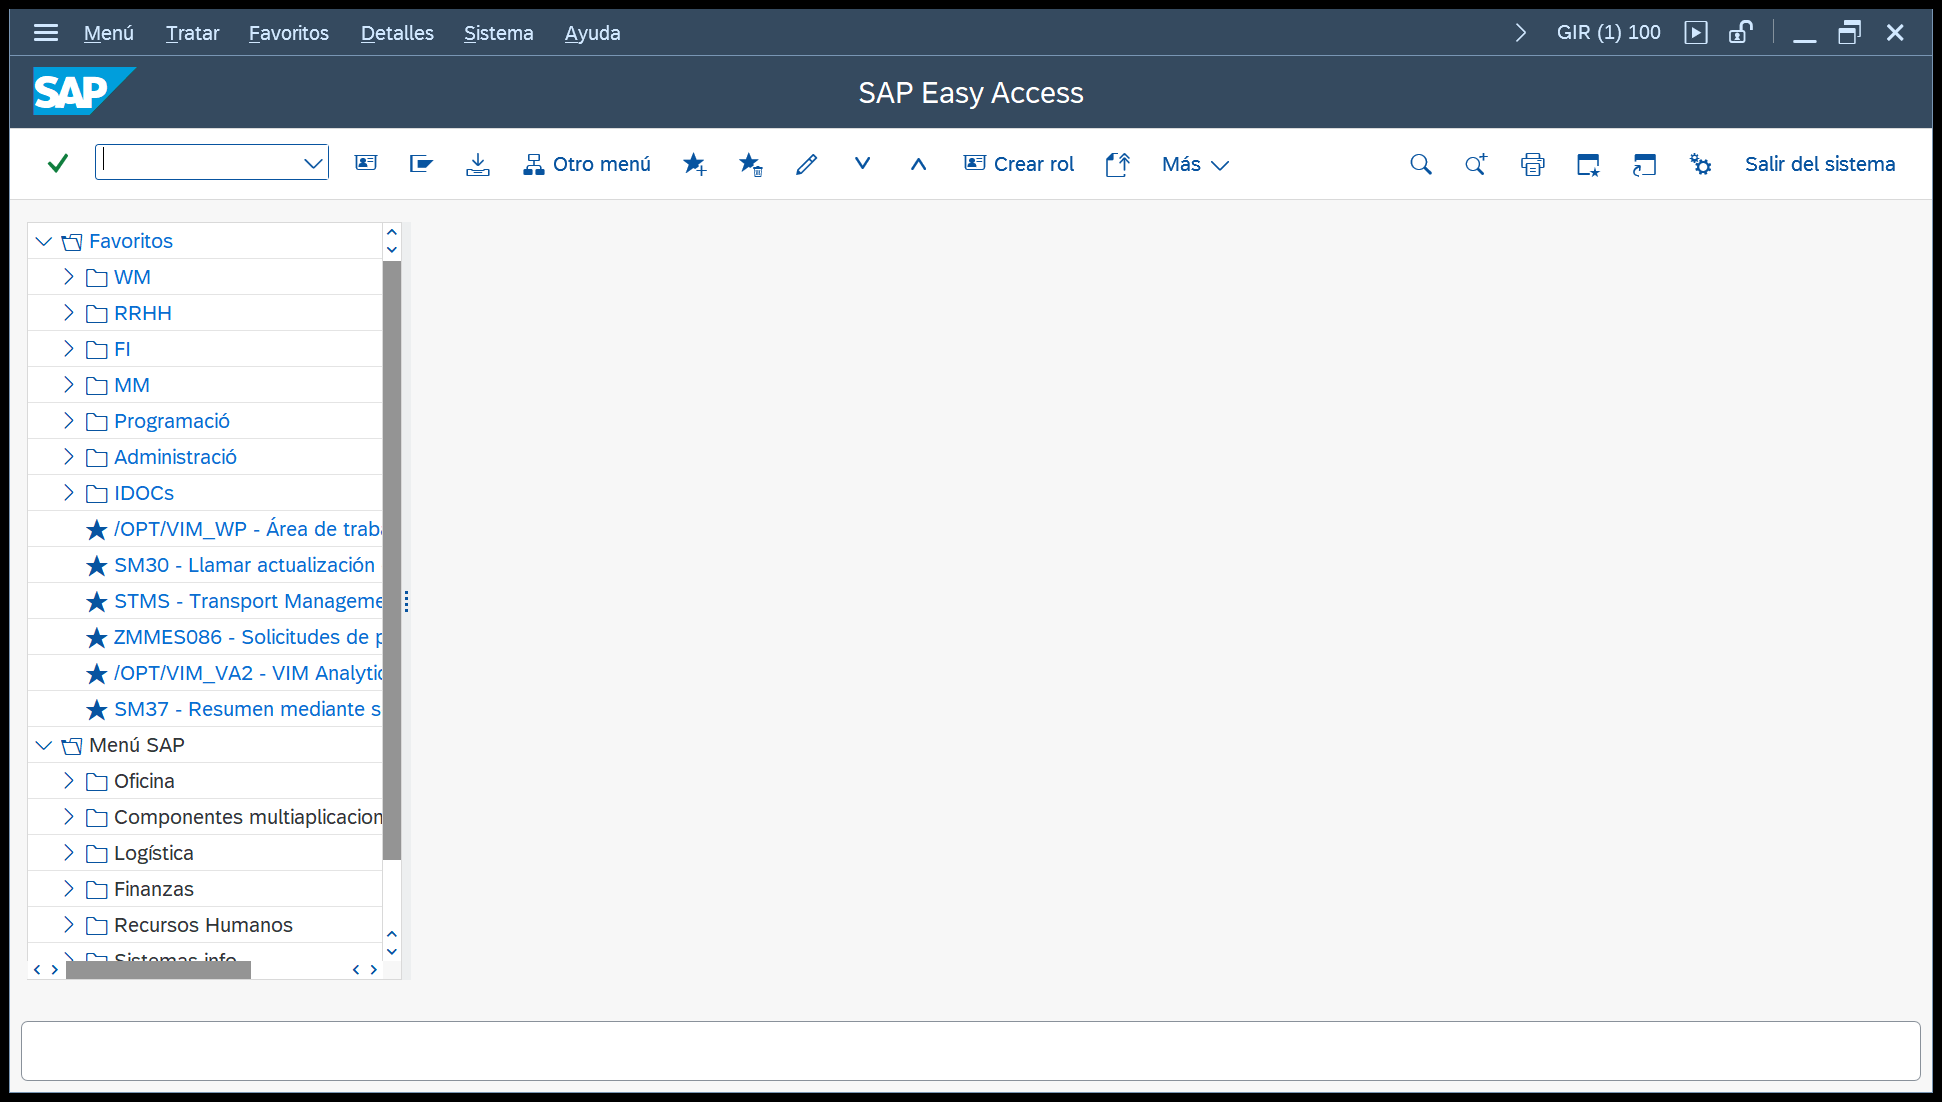
Task: Expand the FI folder
Action: click(x=68, y=349)
